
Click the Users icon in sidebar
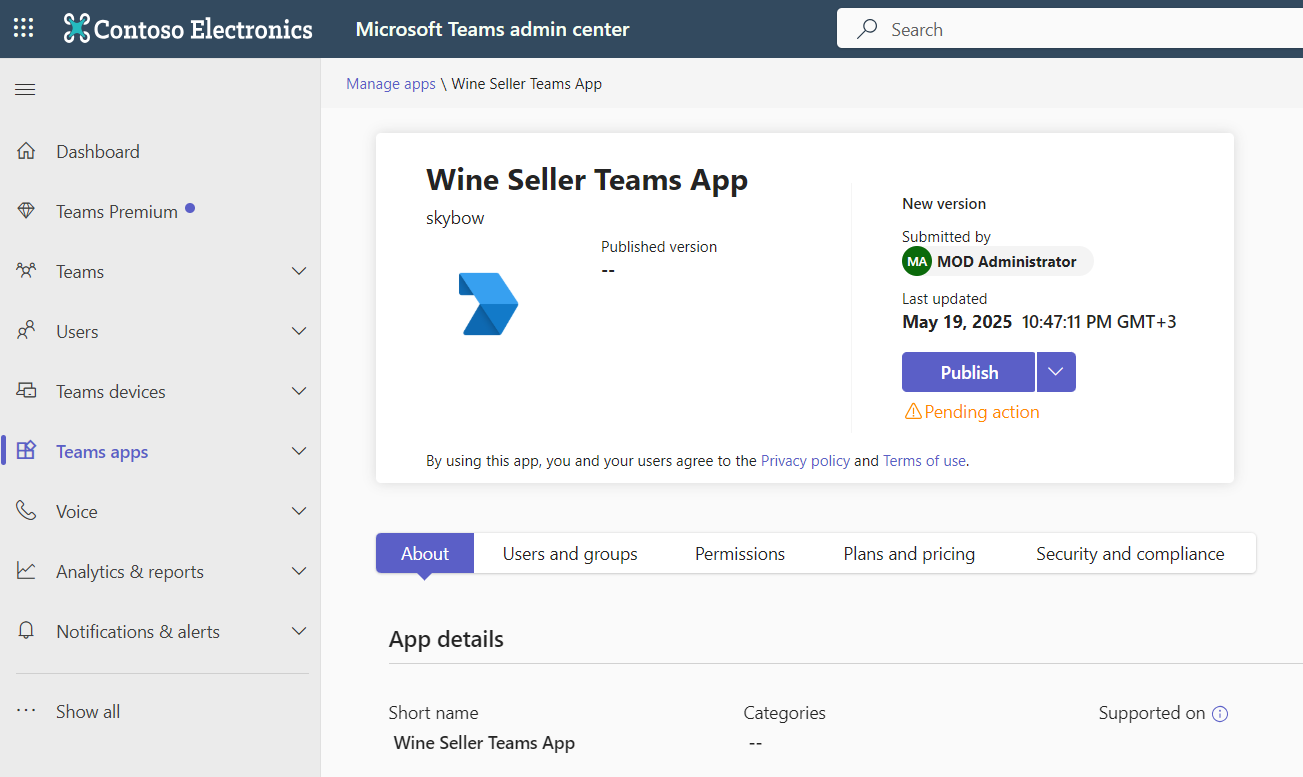pos(26,332)
